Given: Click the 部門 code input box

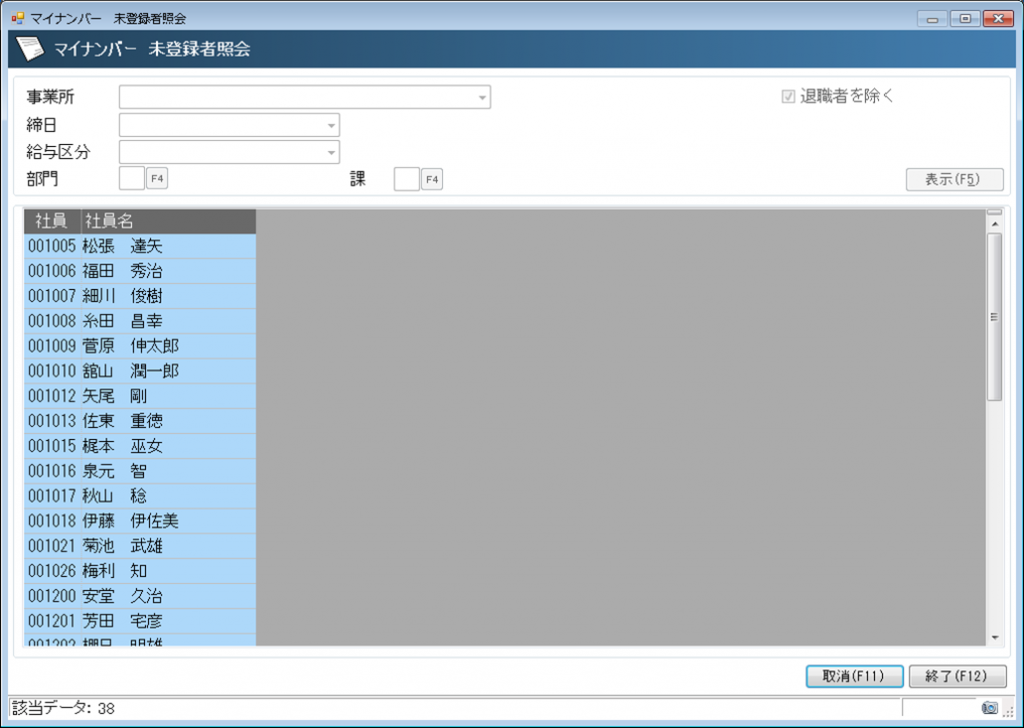Looking at the screenshot, I should 131,179.
